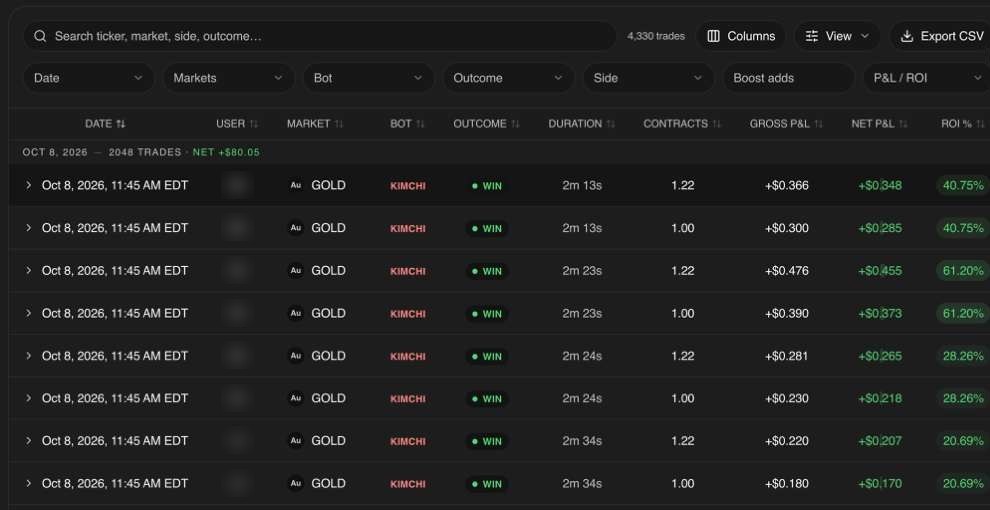Click Au gold icon in +$0.390 row

point(295,313)
